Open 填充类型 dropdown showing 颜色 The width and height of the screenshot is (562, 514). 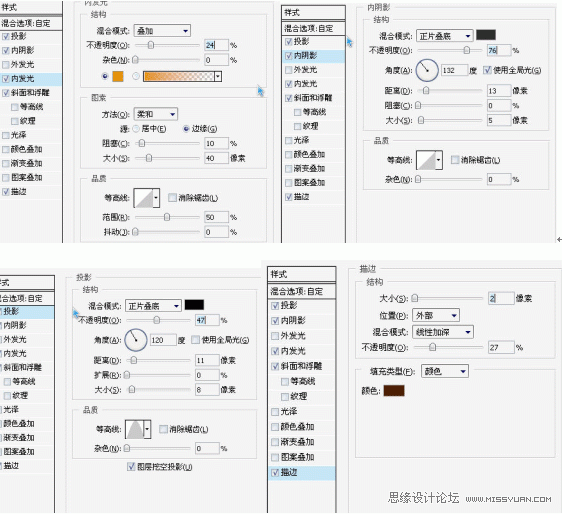445,371
